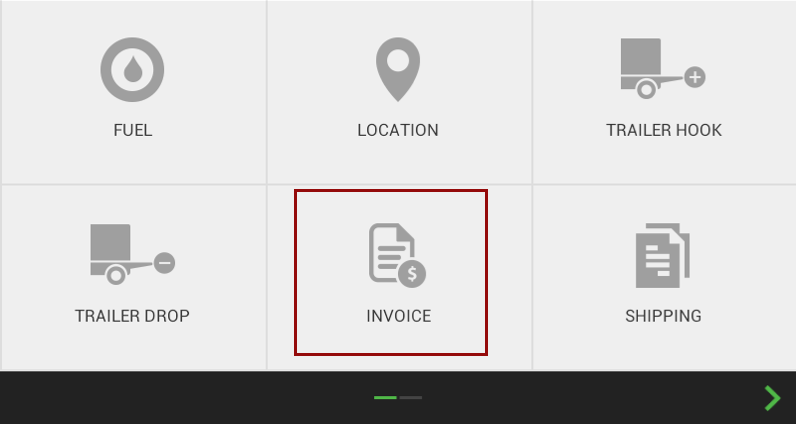Choose the Trailer Drop minus-trailer icon
796x424 pixels.
pyautogui.click(x=132, y=254)
